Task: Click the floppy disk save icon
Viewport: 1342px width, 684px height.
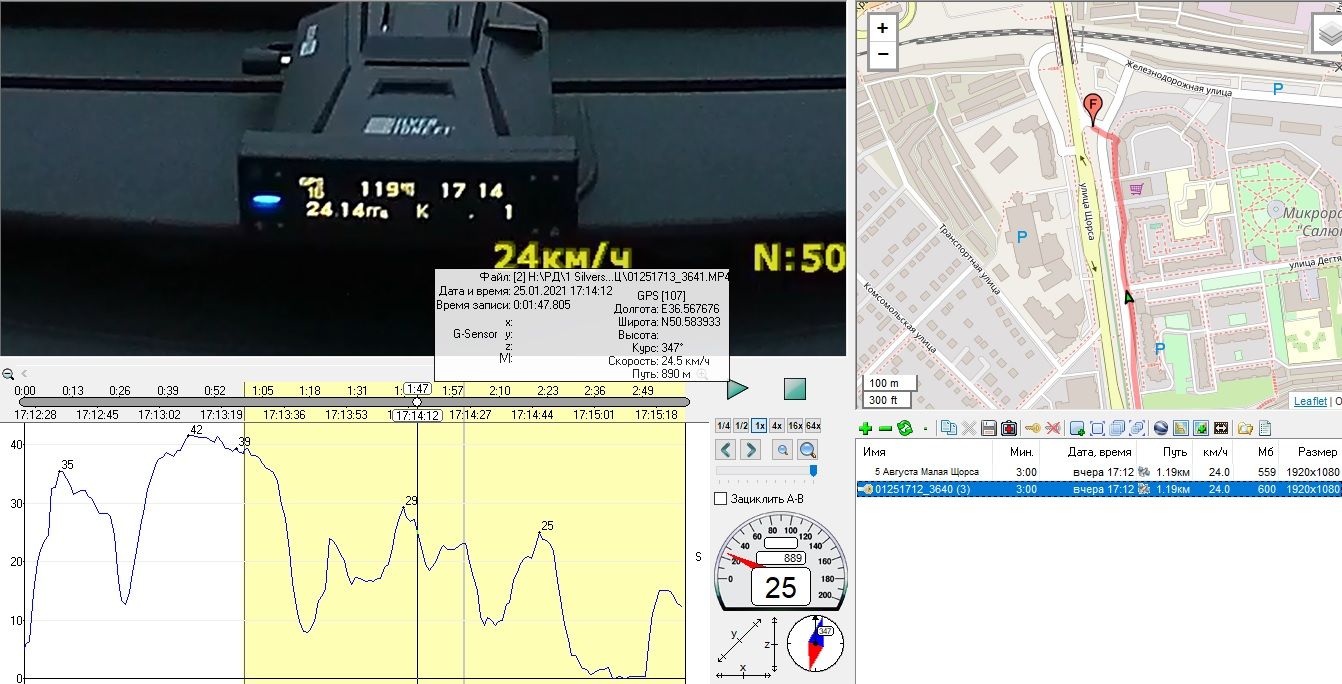Action: tap(989, 428)
